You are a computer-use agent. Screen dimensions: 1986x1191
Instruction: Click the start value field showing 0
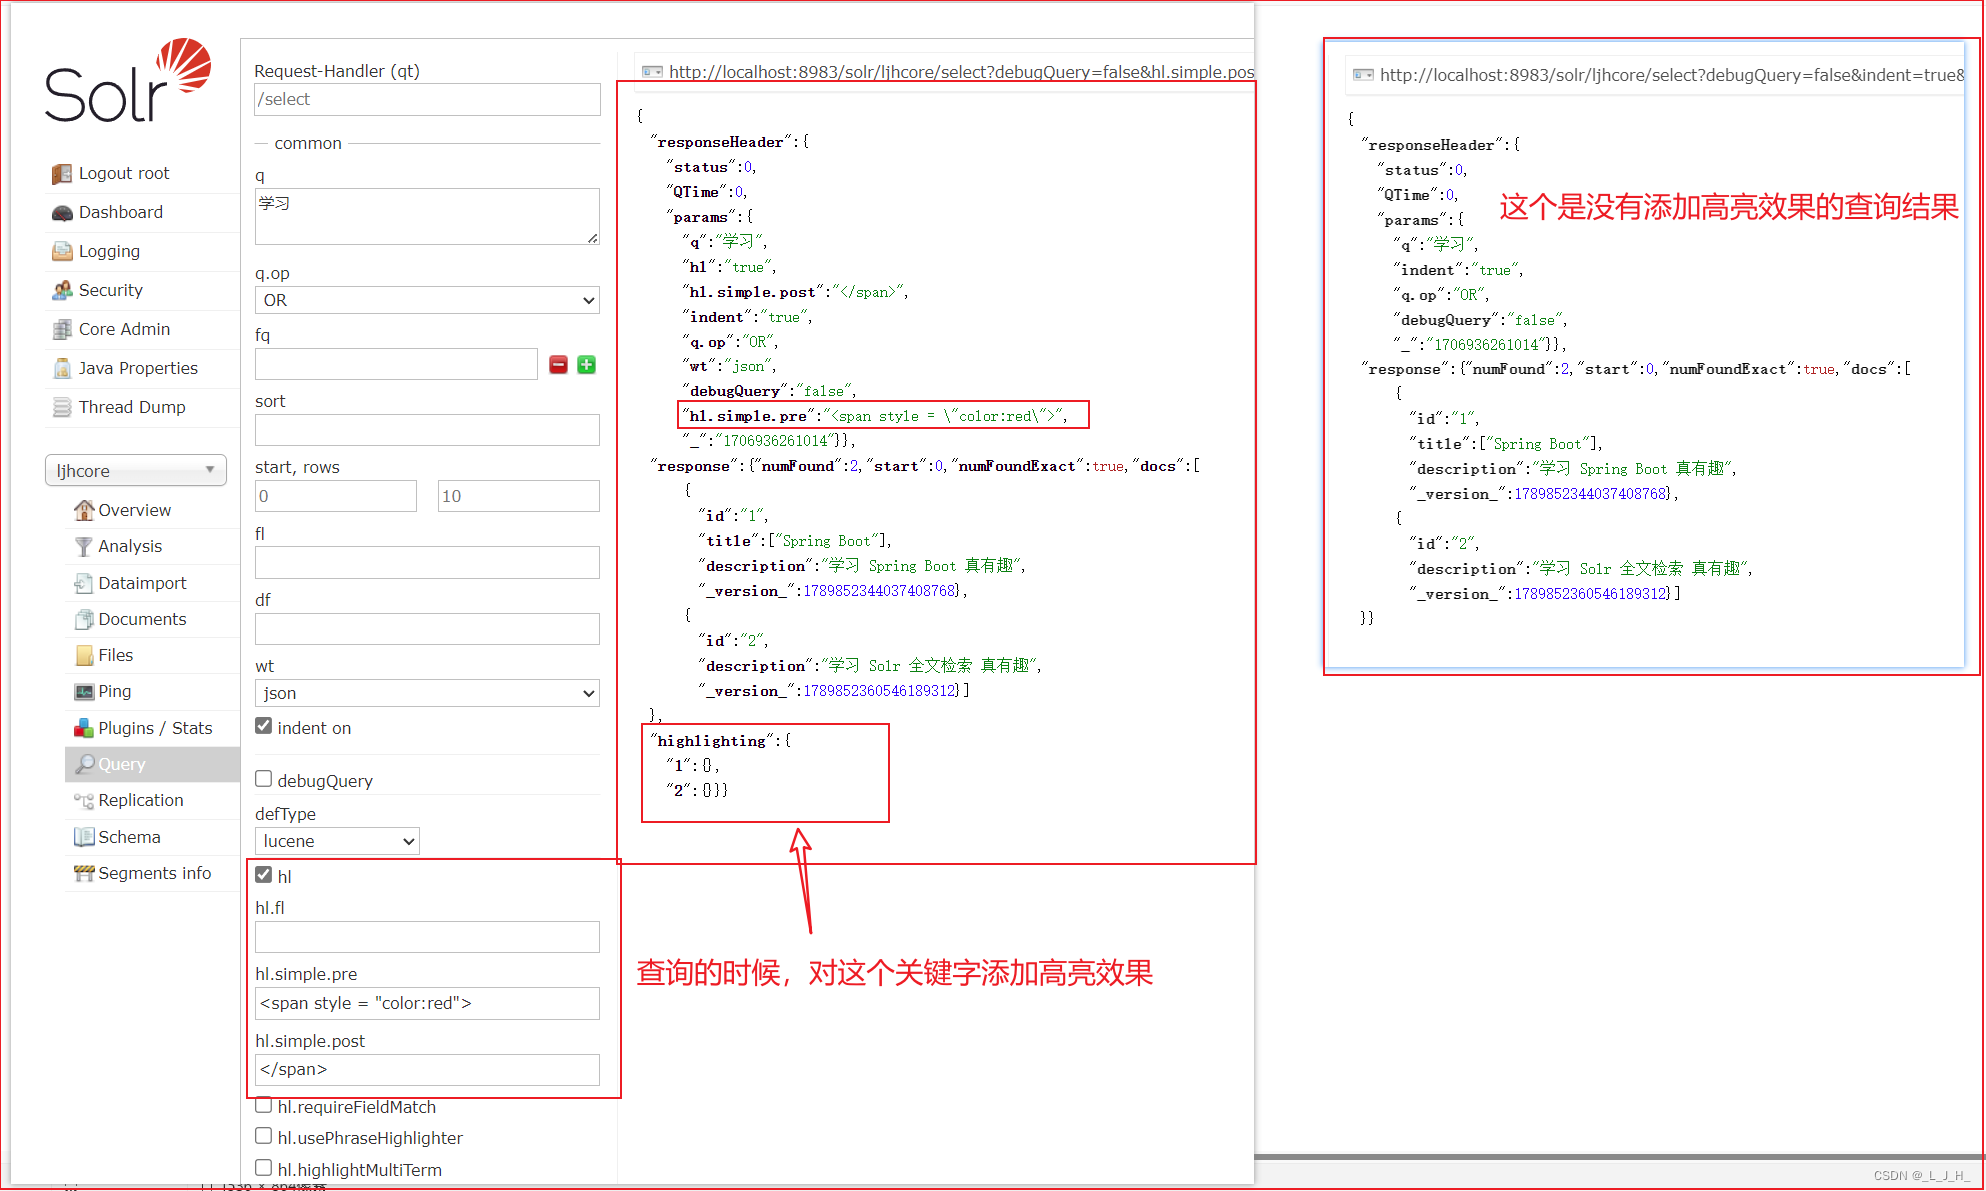pyautogui.click(x=336, y=496)
